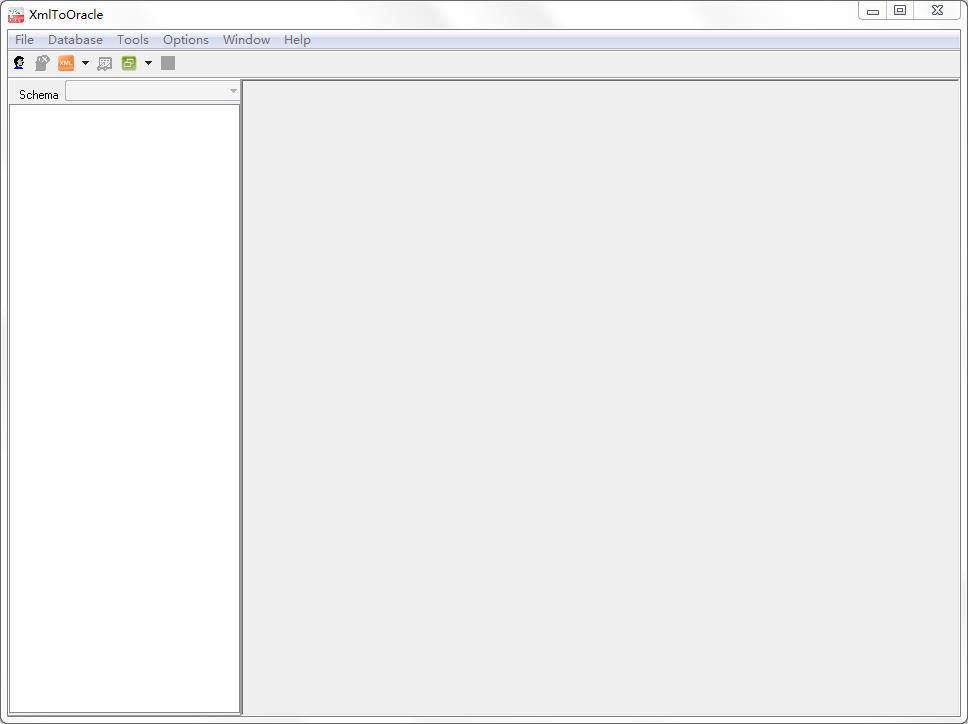
Task: Open the Options menu
Action: (186, 40)
